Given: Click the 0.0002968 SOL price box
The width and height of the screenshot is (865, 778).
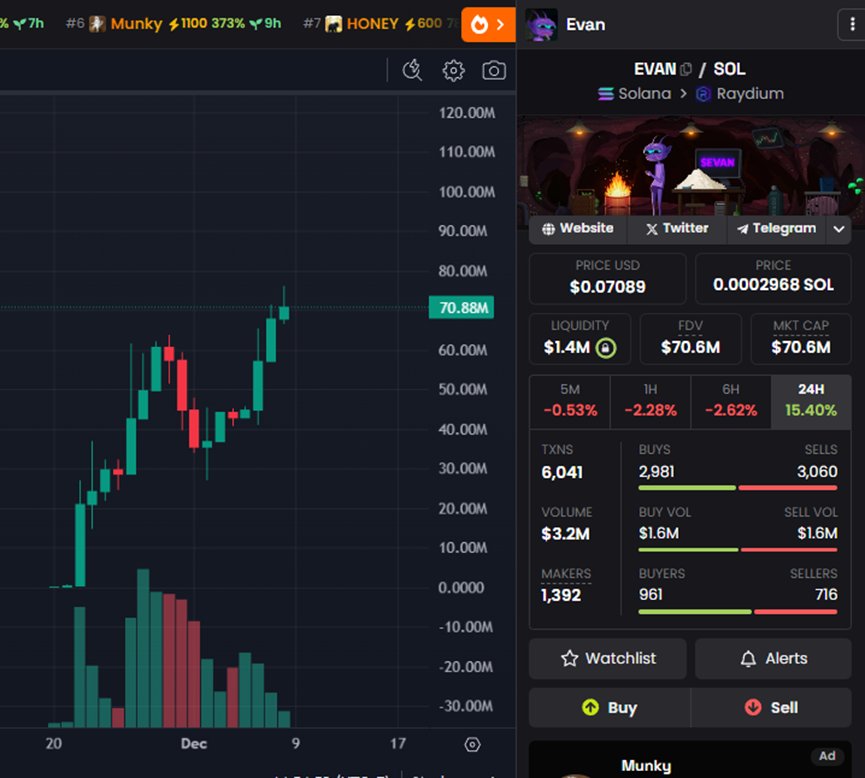Looking at the screenshot, I should 773,279.
